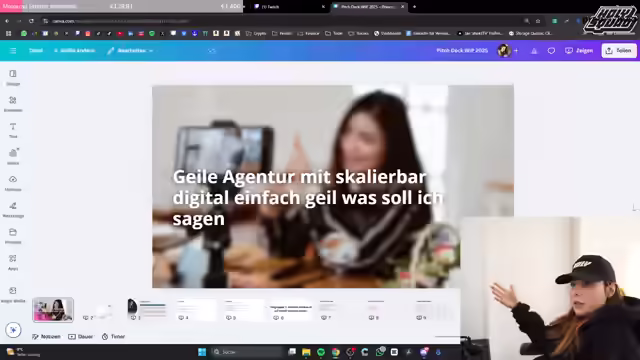The width and height of the screenshot is (640, 360).
Task: Select slide 1 thumbnail in the filmstrip
Action: (53, 310)
